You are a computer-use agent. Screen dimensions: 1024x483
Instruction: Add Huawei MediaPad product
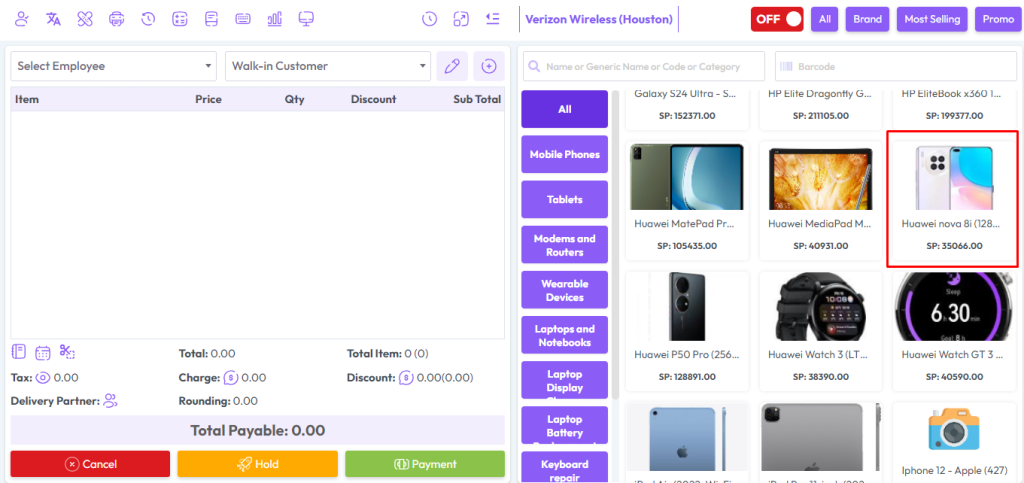(x=821, y=199)
